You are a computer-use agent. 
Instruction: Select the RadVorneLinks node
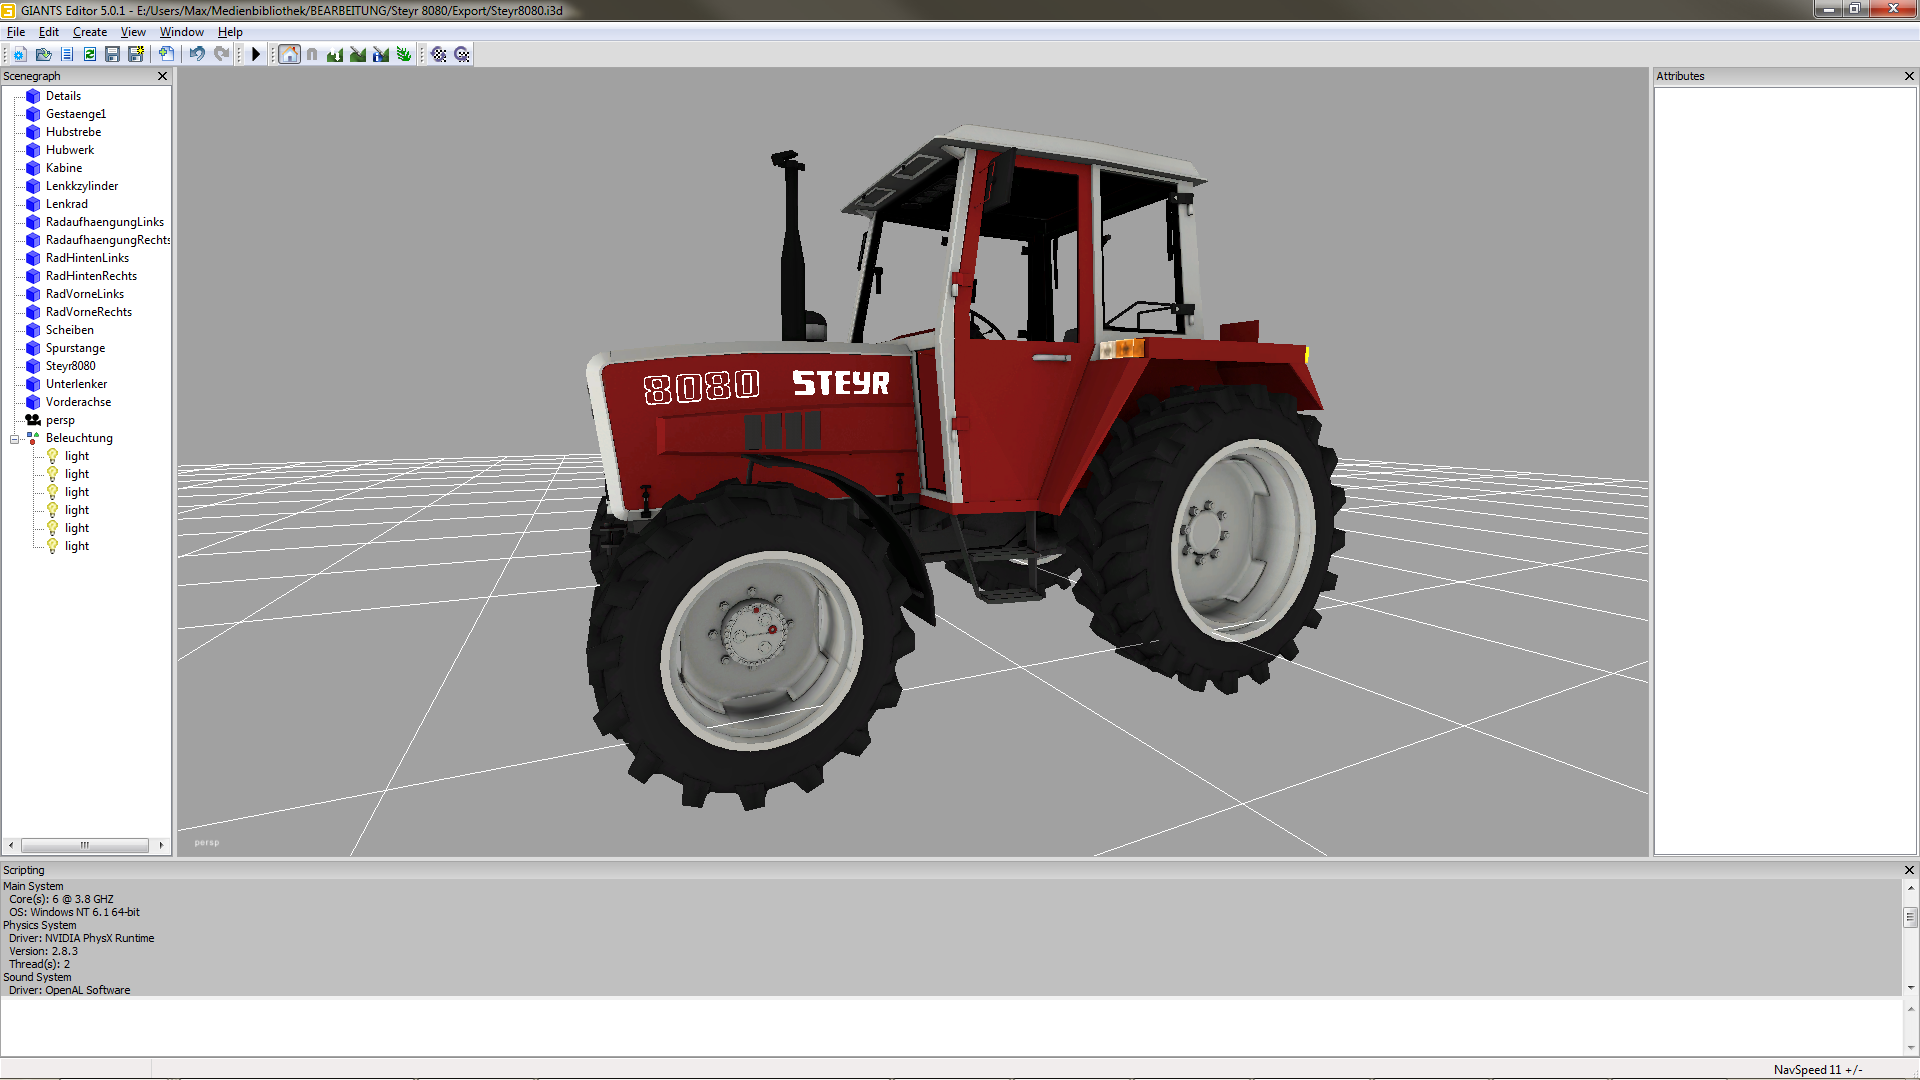tap(85, 294)
